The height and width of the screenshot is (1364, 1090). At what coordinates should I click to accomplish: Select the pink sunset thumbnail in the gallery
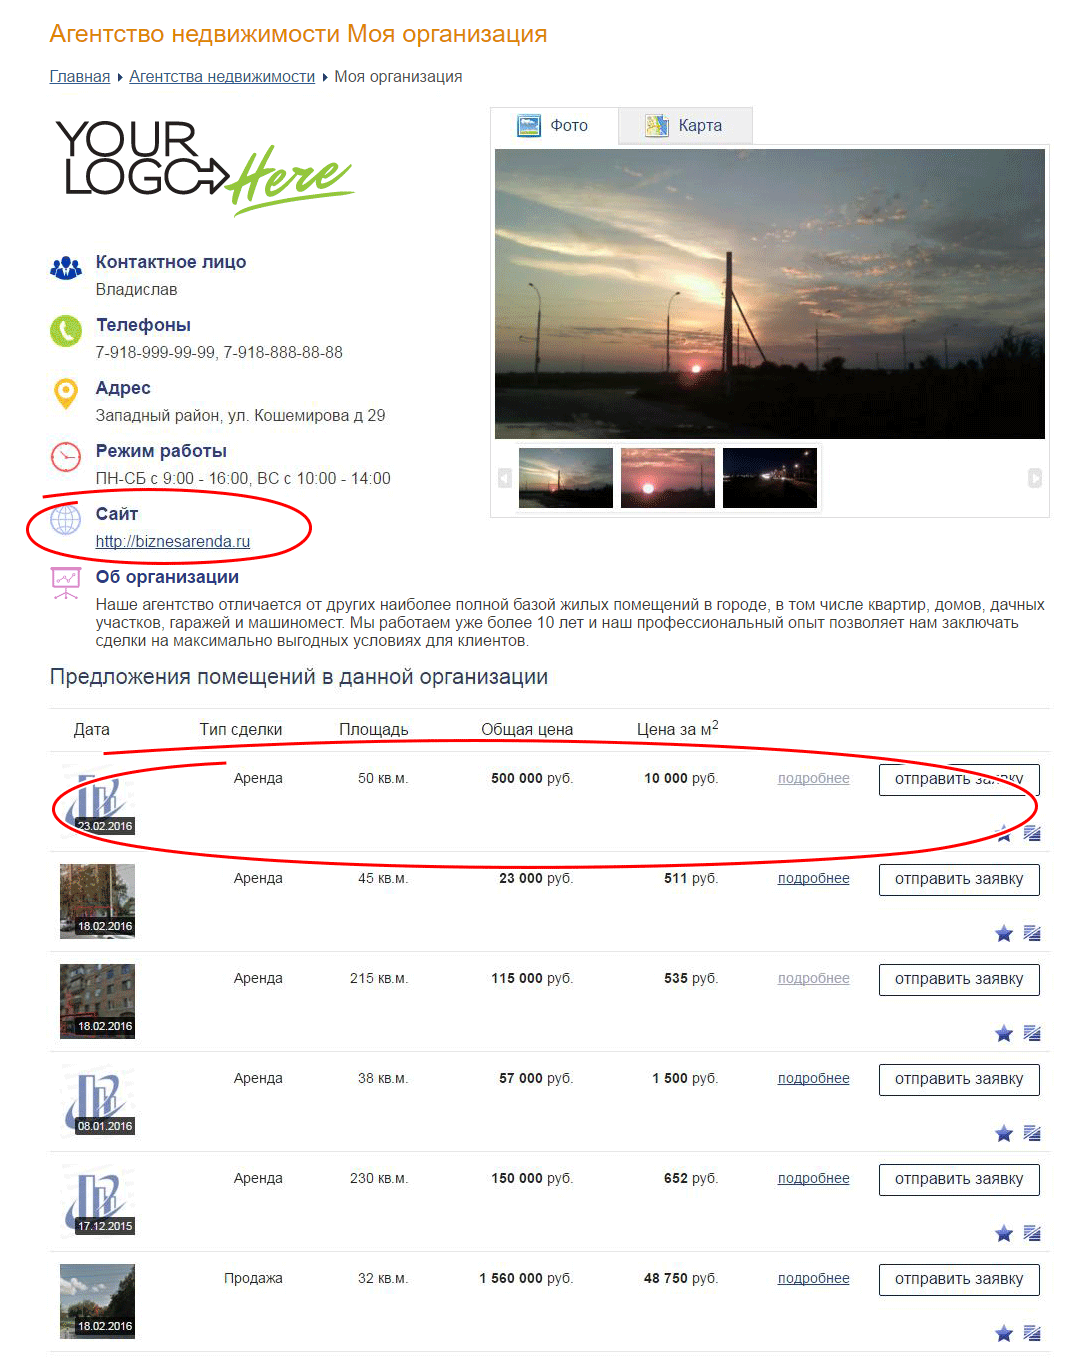click(x=667, y=478)
